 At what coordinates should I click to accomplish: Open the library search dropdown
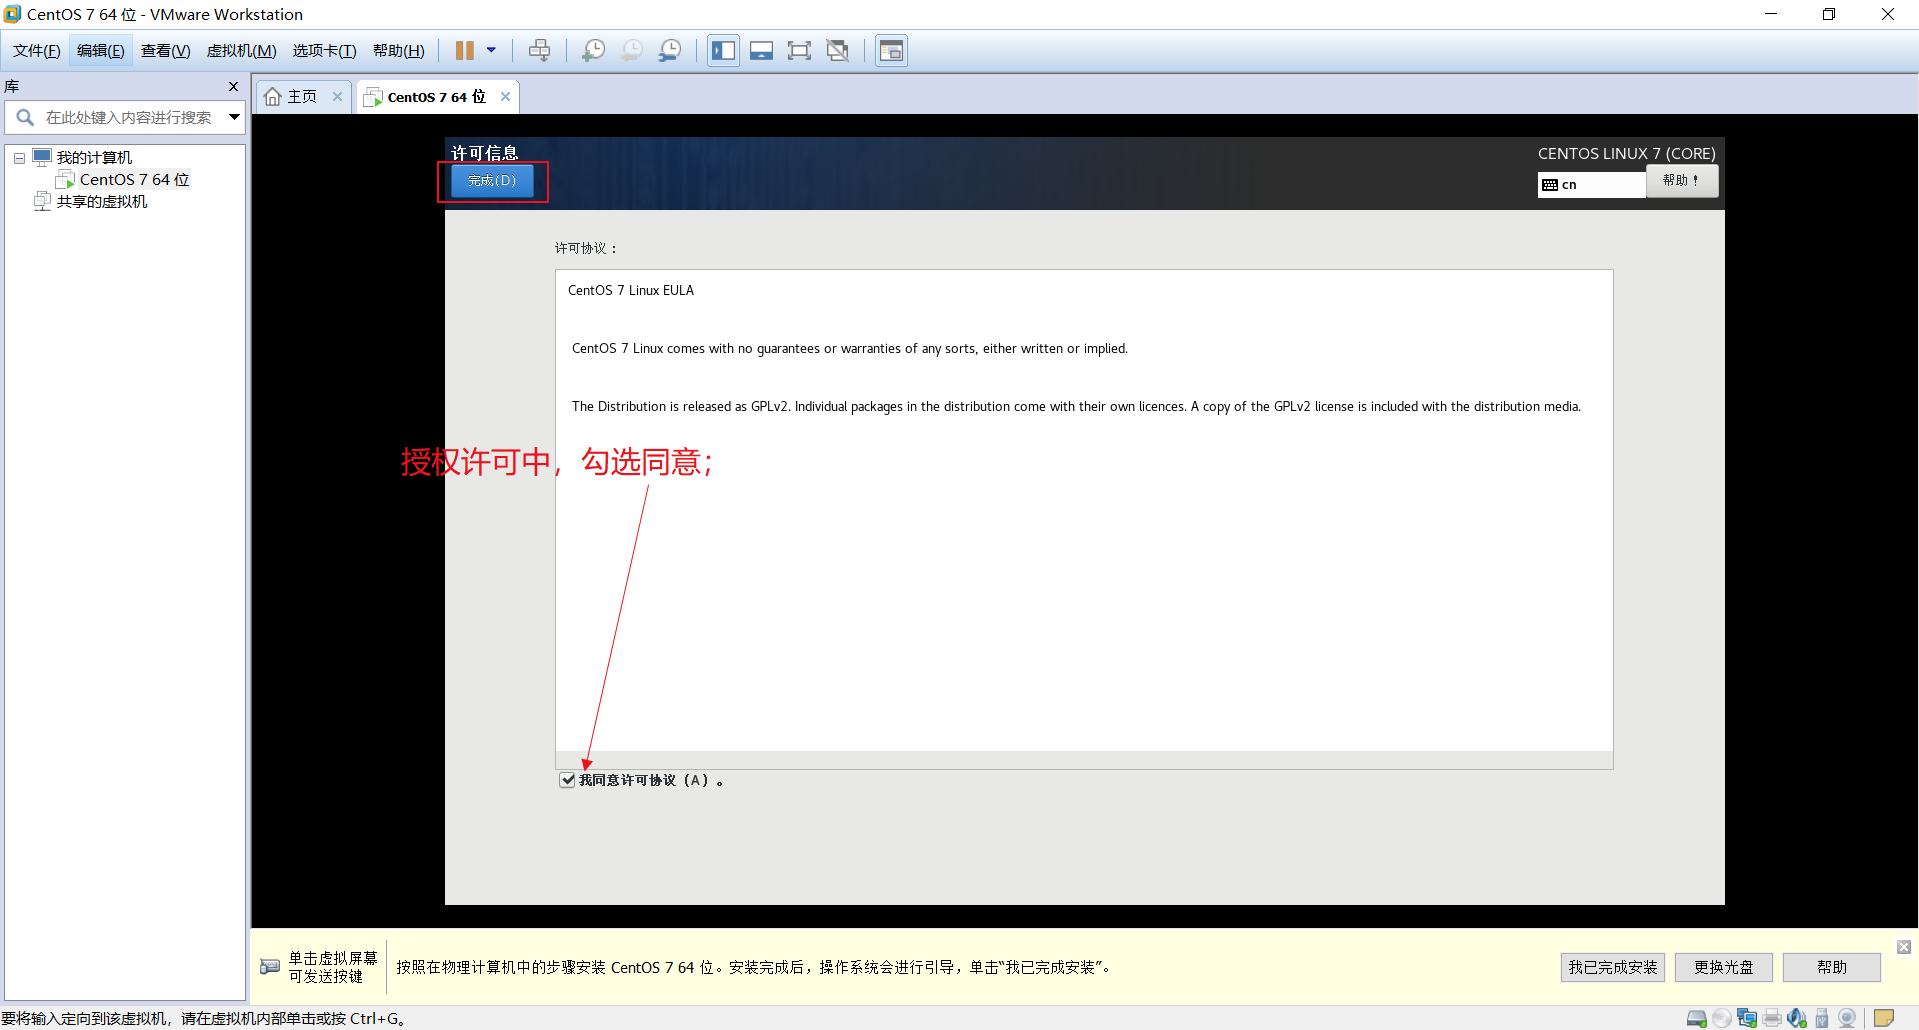(x=234, y=117)
